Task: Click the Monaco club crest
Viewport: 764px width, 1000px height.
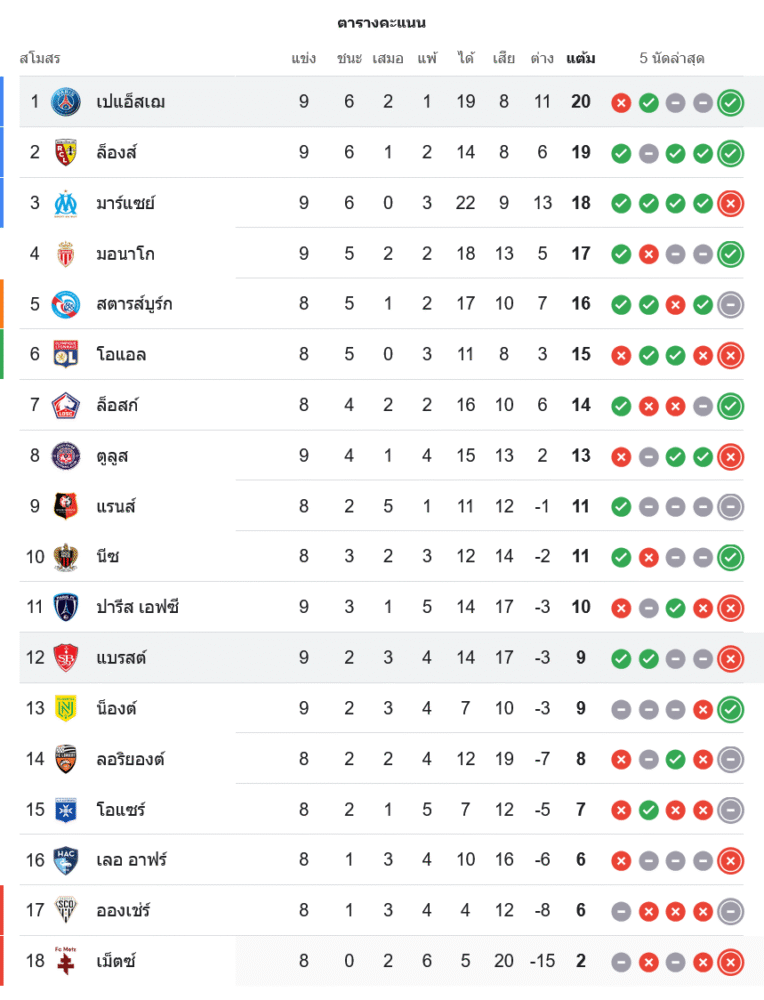Action: pyautogui.click(x=66, y=254)
